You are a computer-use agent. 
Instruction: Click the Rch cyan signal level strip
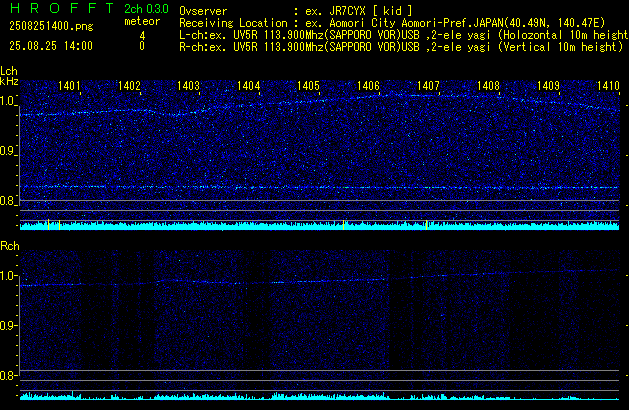(x=319, y=396)
